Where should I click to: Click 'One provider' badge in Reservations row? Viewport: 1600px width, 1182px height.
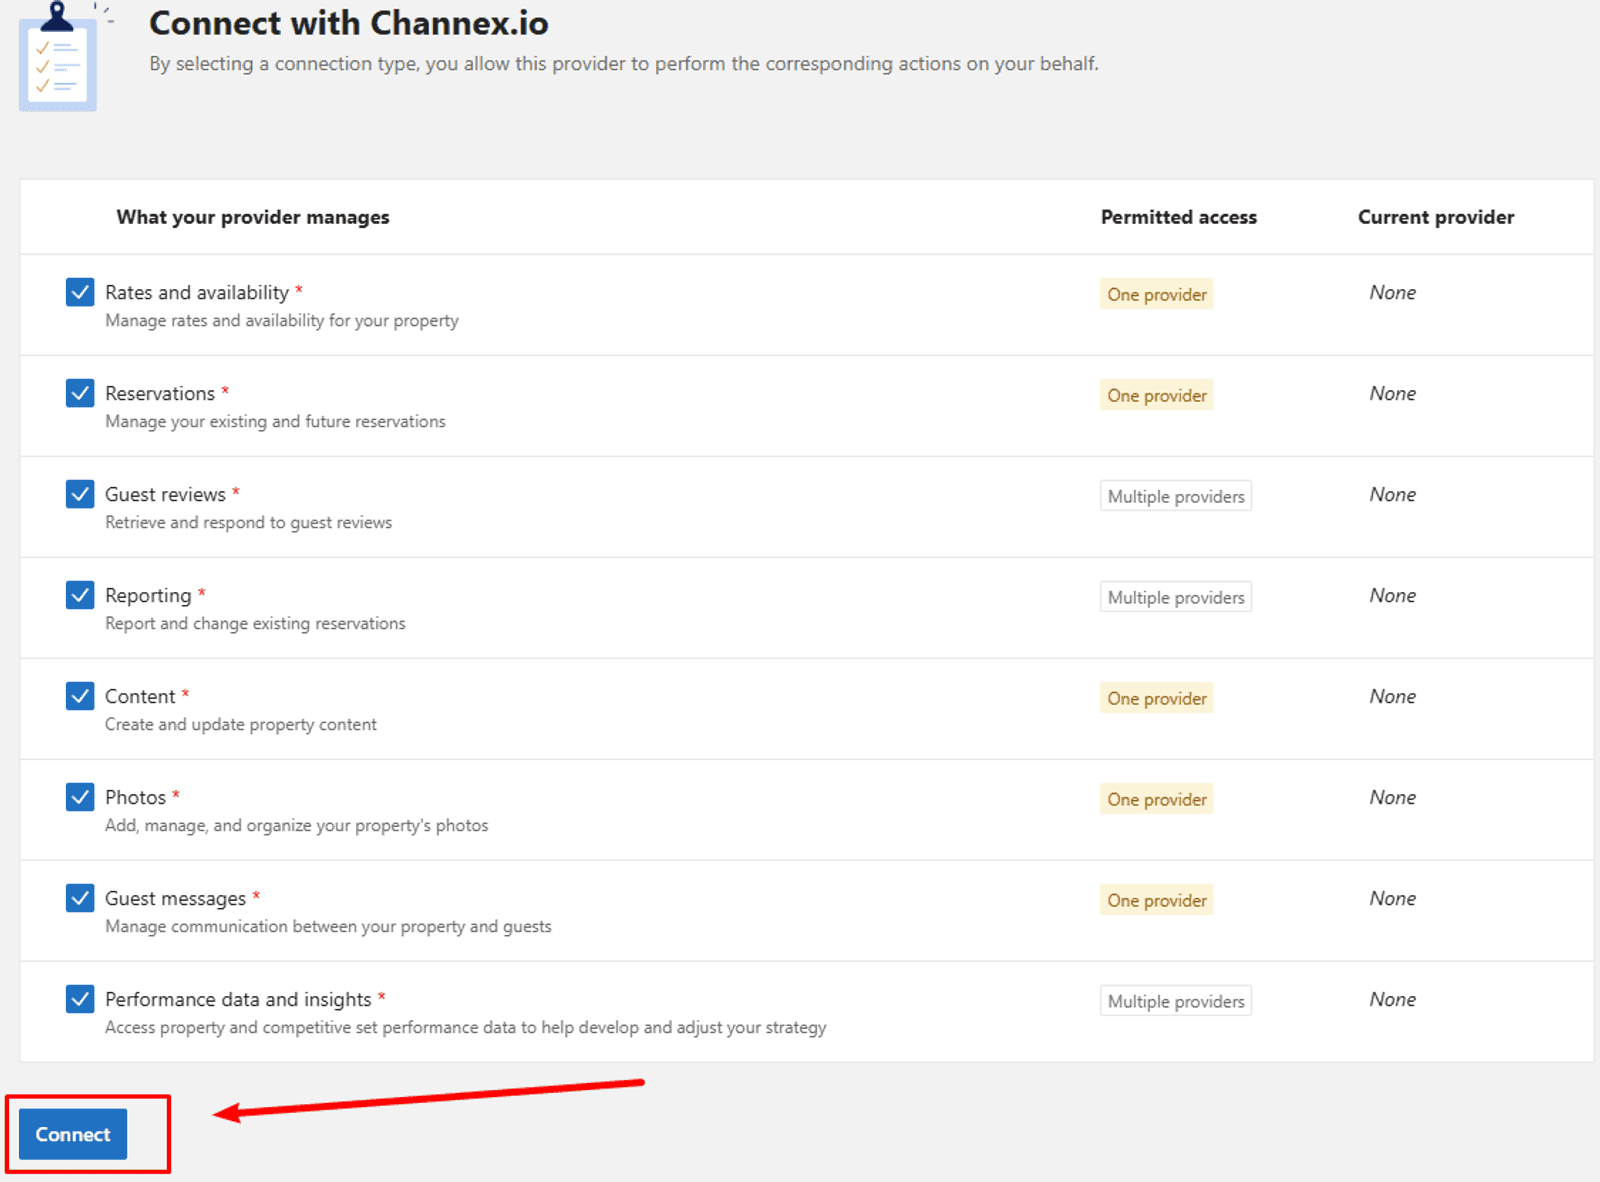[x=1157, y=395]
